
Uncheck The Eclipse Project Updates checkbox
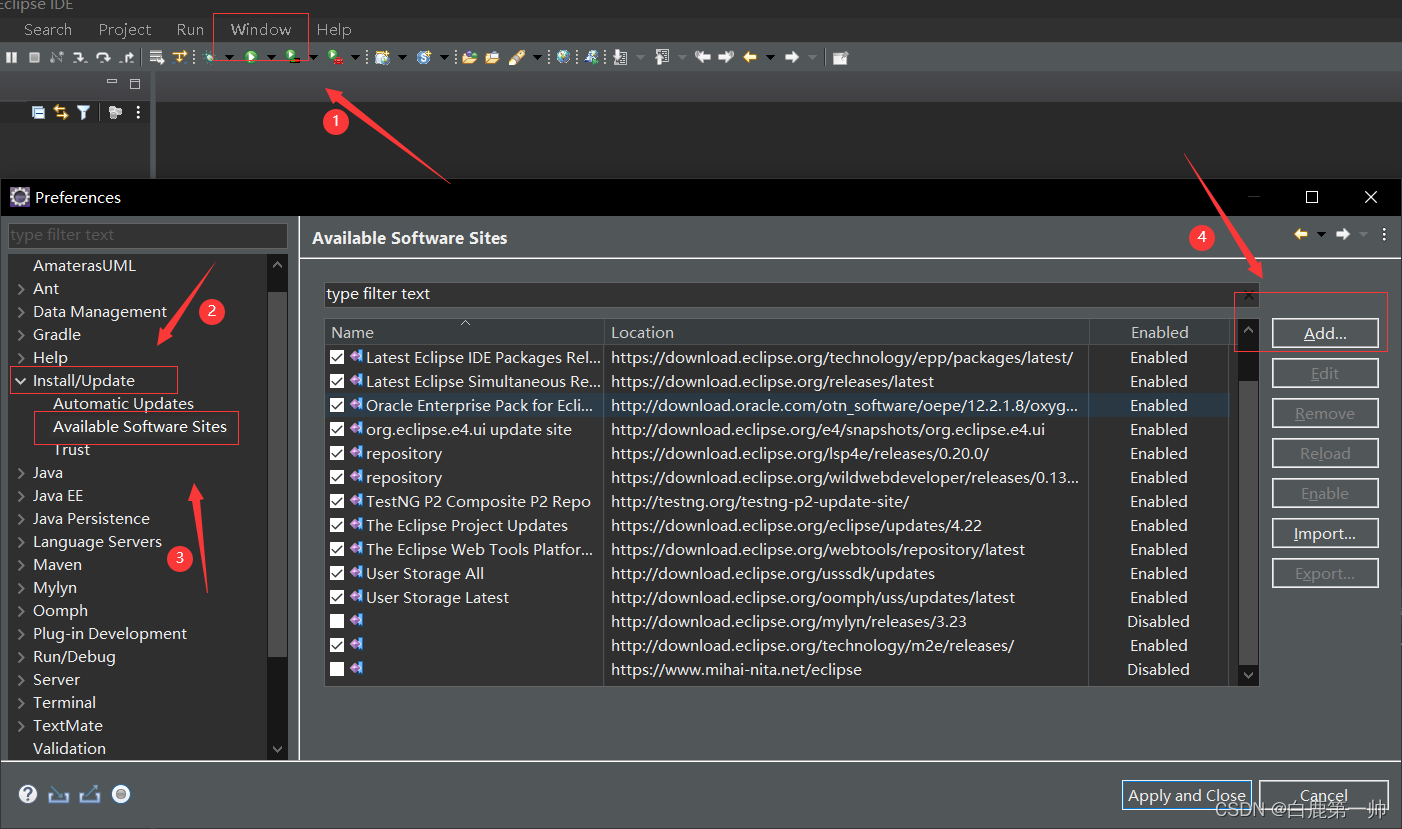coord(337,525)
